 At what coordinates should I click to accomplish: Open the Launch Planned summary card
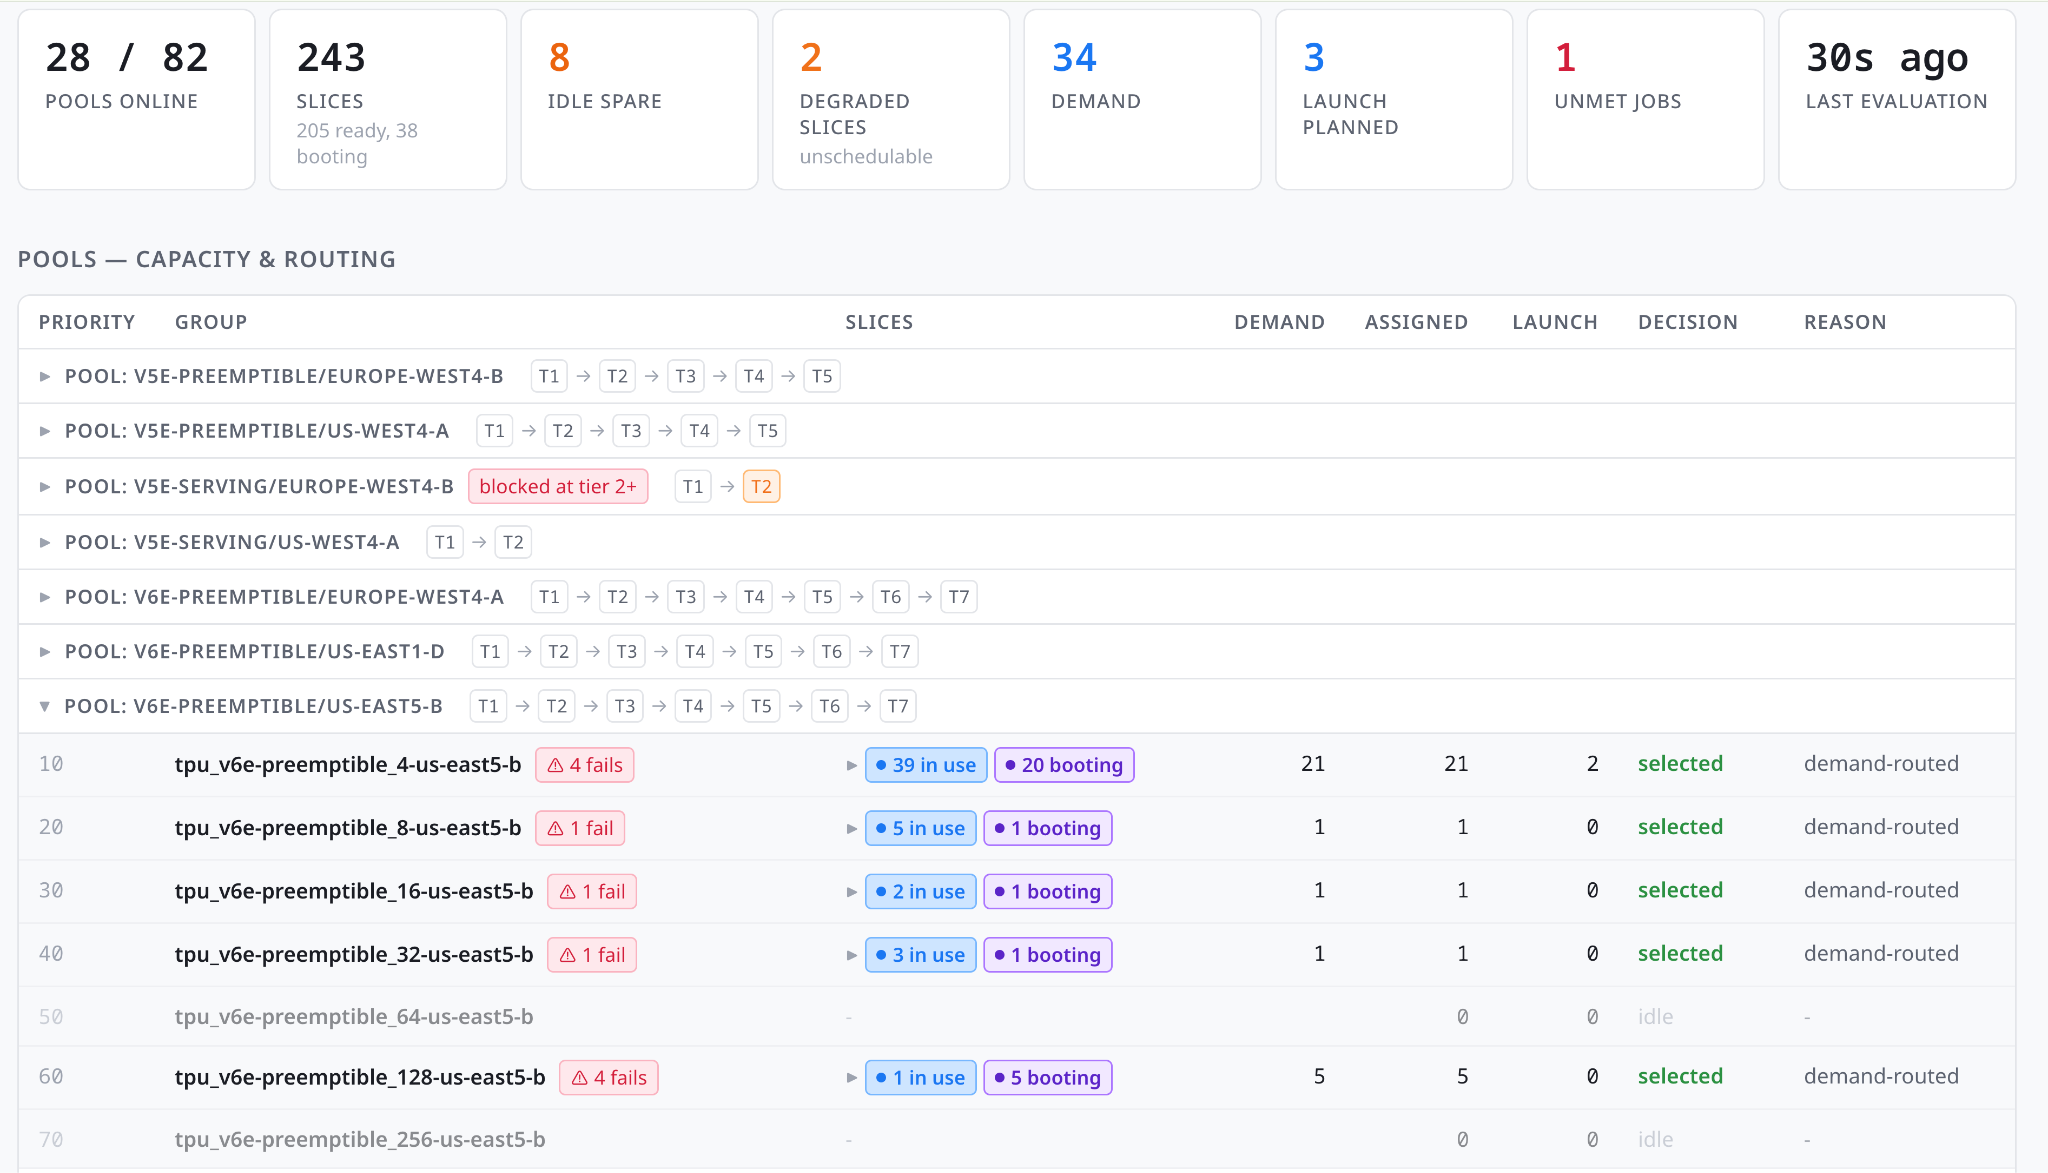(x=1394, y=100)
